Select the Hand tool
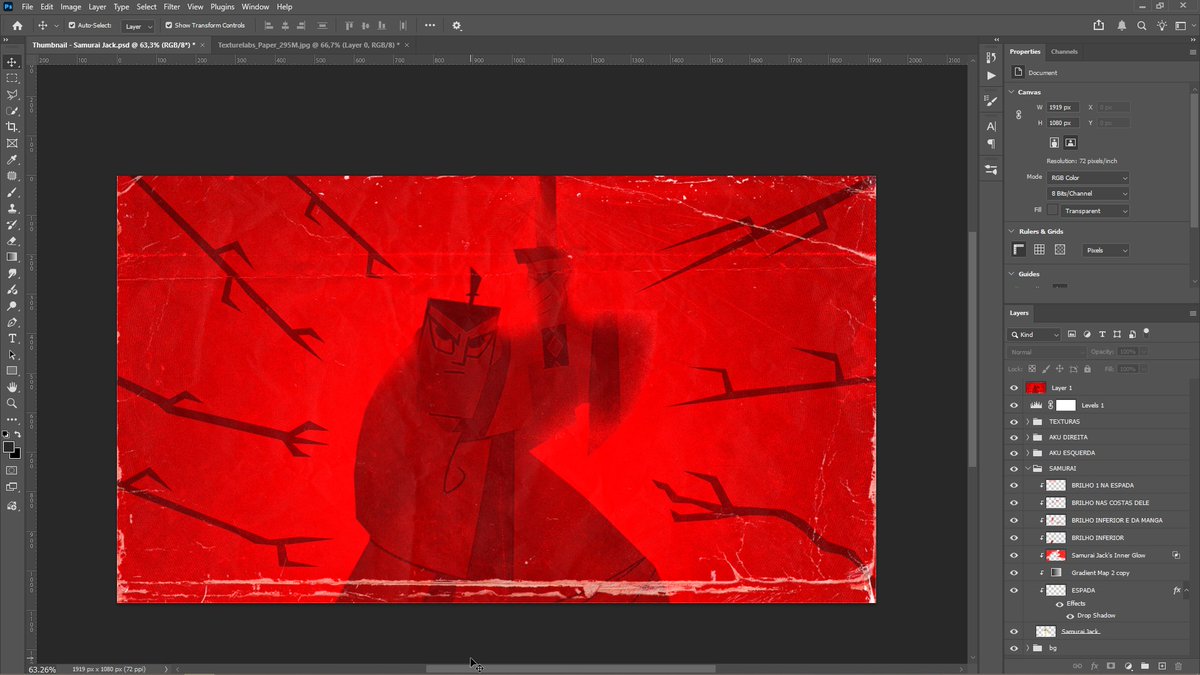The width and height of the screenshot is (1200, 675). 12,387
